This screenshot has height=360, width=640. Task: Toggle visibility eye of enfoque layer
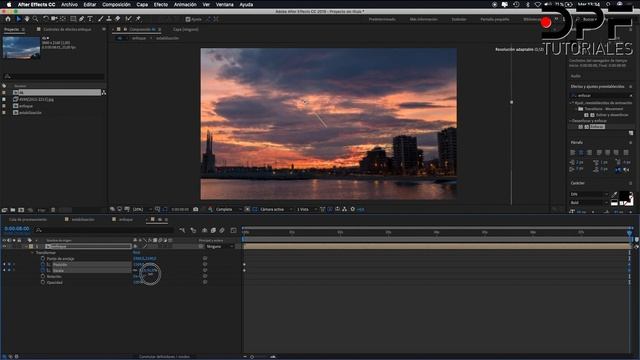[x=4, y=247]
